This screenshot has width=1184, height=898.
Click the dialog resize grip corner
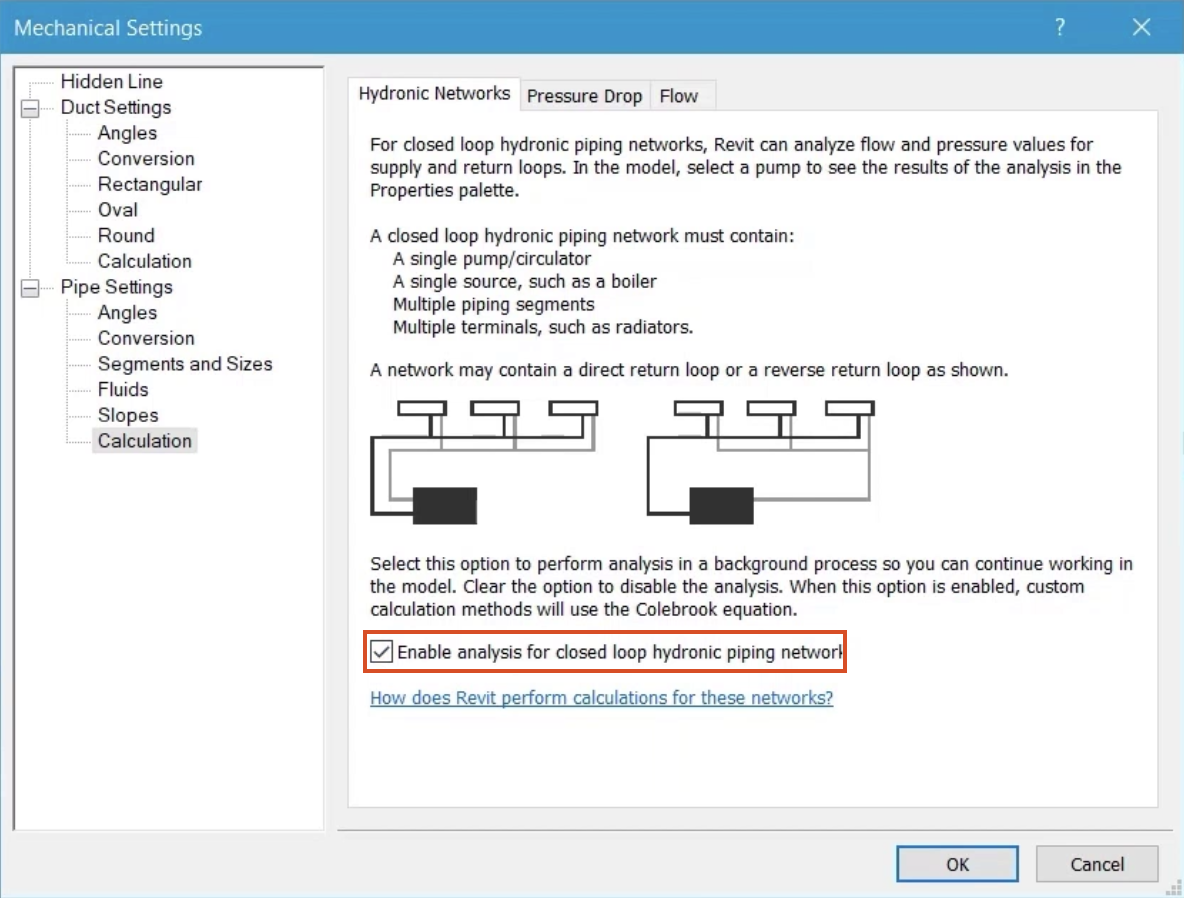[1176, 890]
